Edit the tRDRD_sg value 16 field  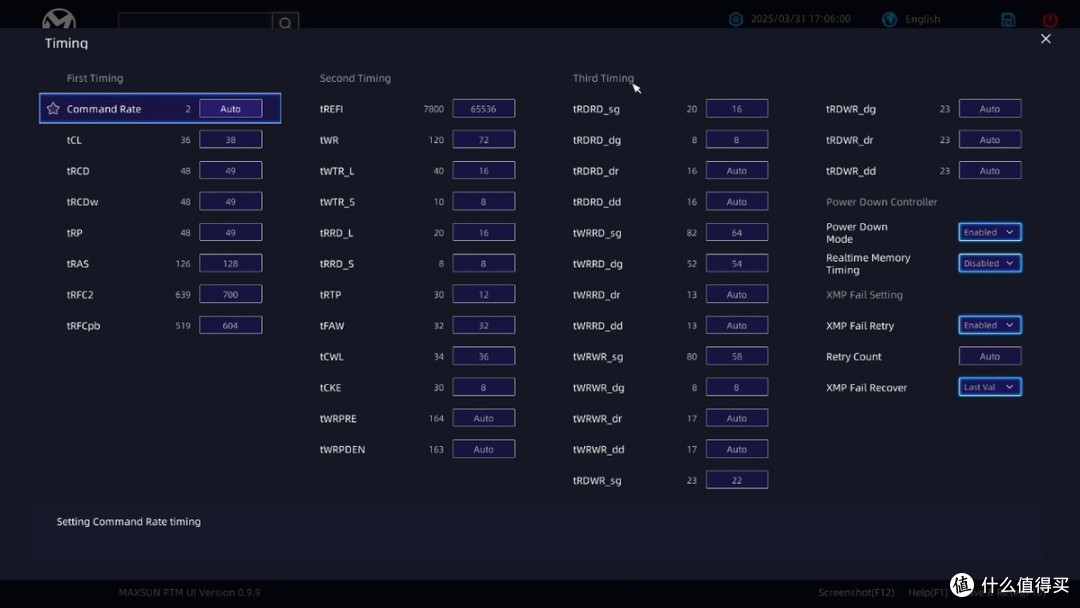tap(737, 109)
